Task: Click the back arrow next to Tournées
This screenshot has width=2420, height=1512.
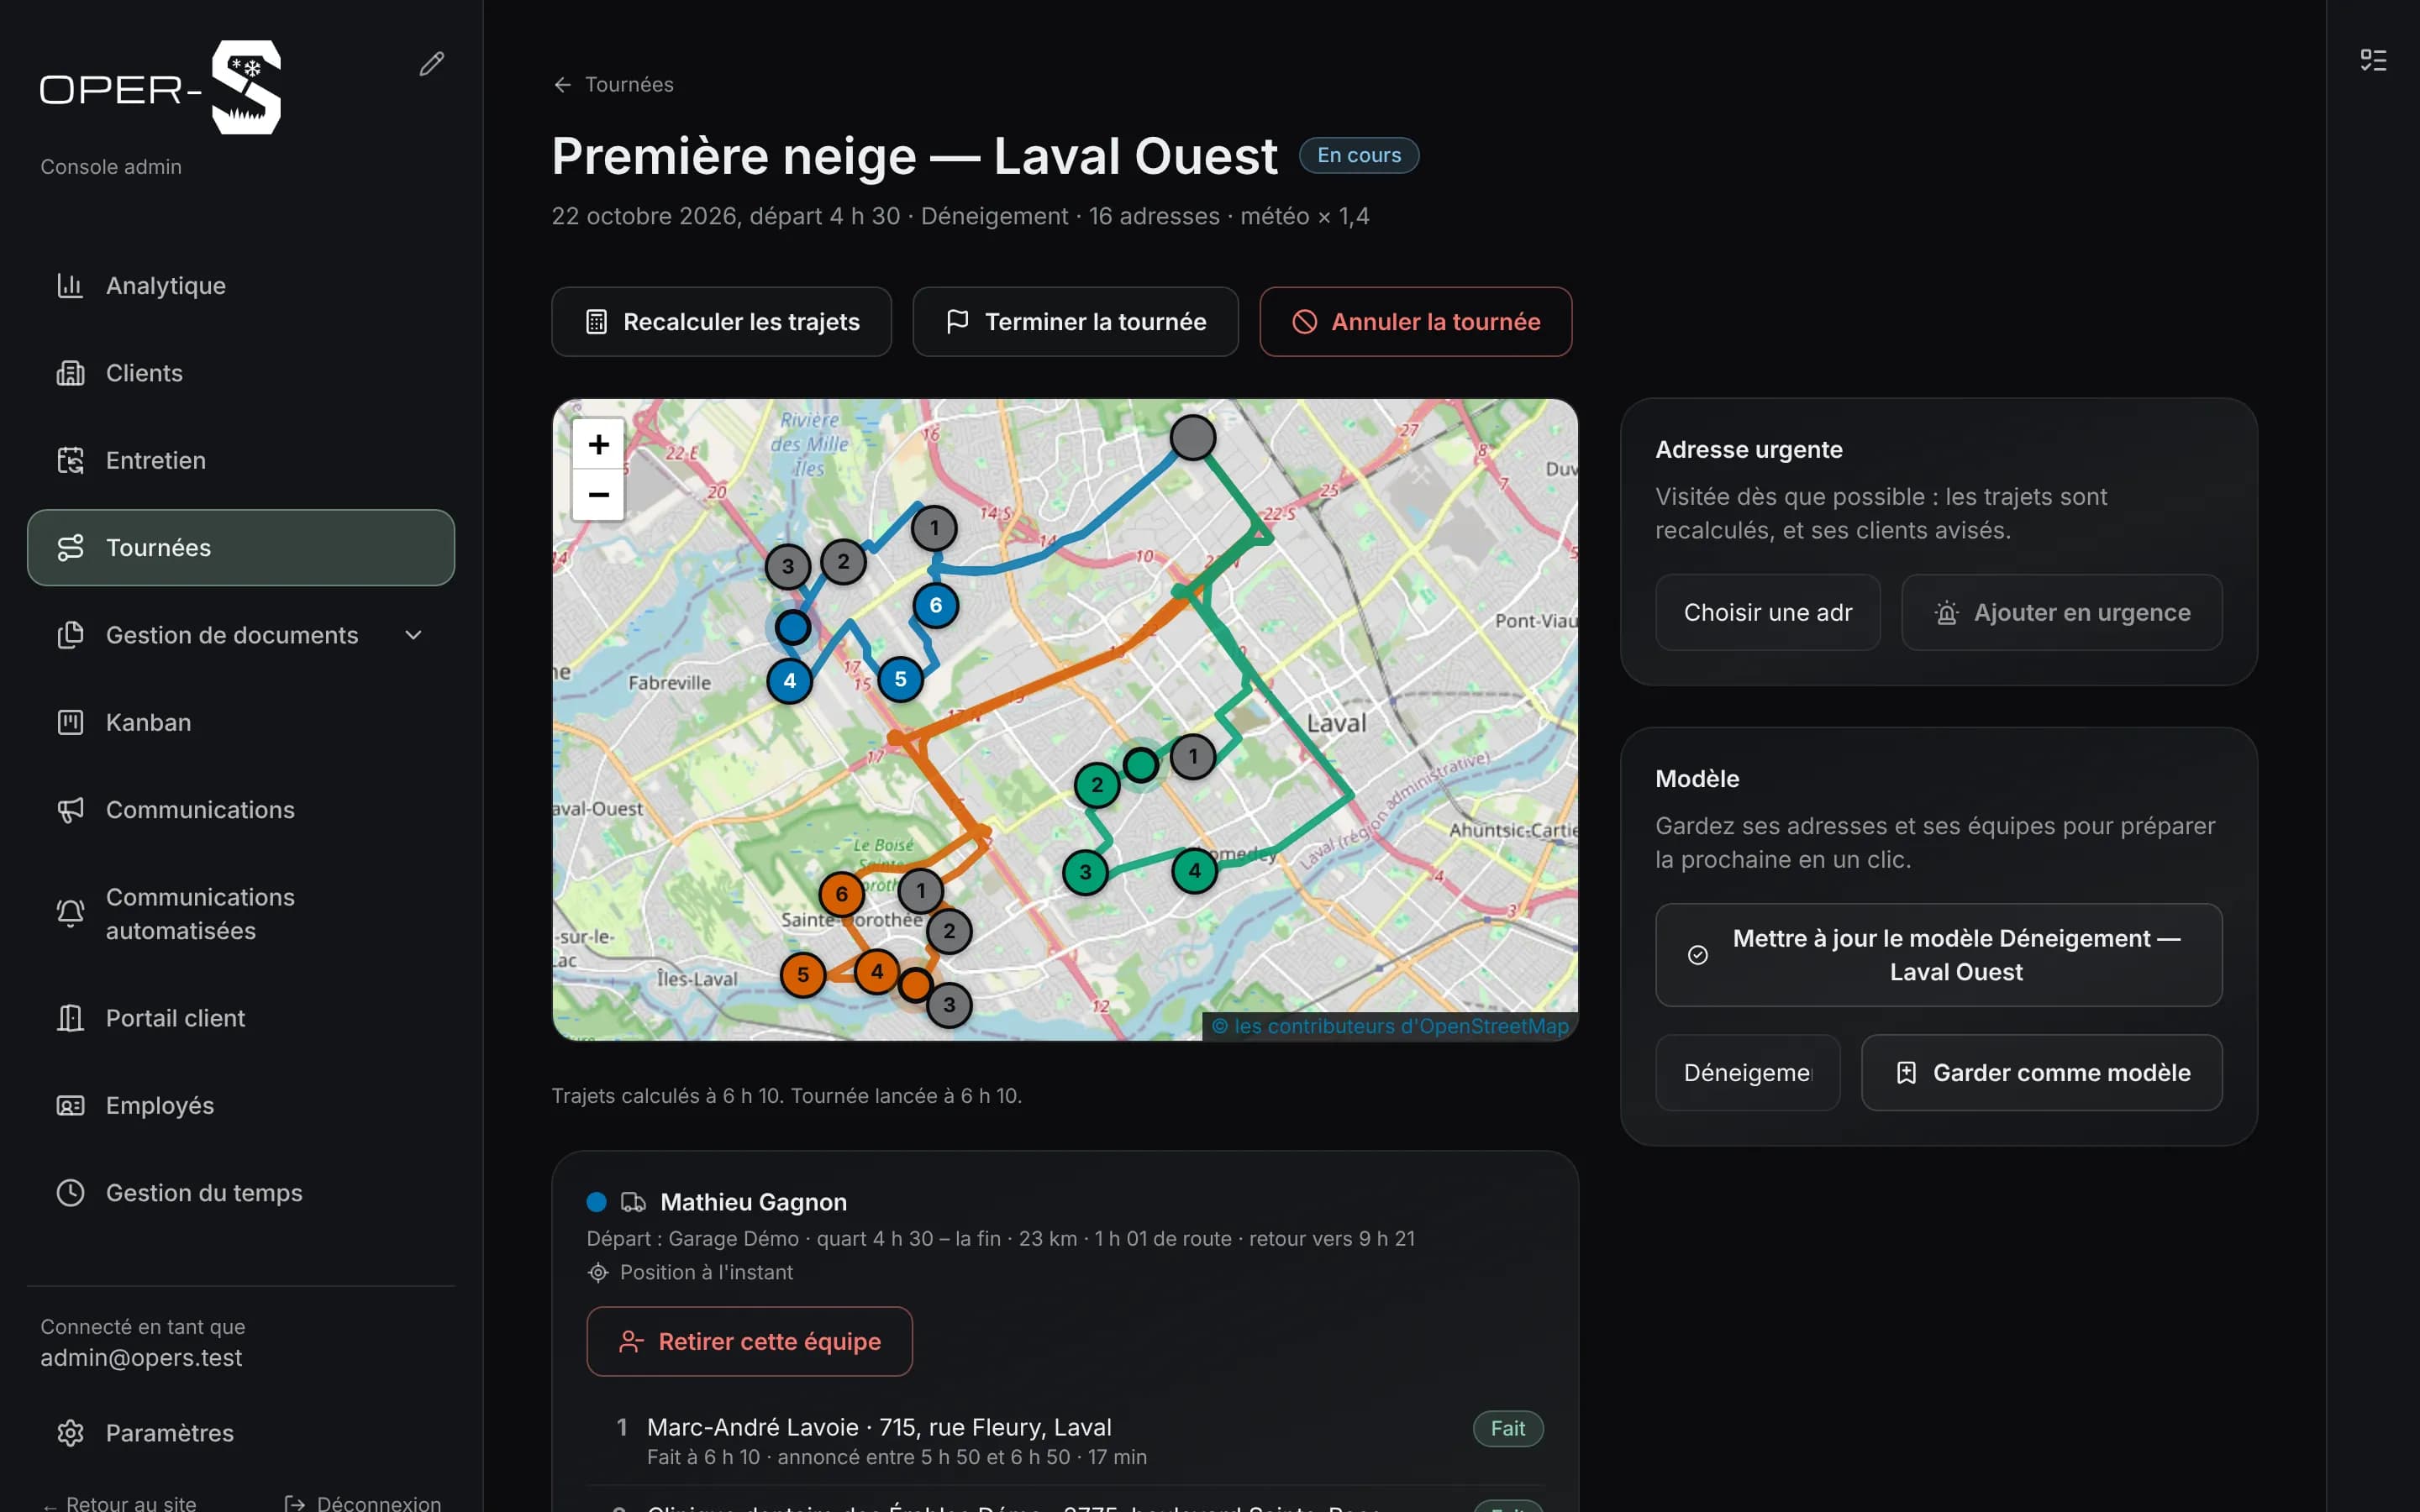Action: tap(562, 85)
